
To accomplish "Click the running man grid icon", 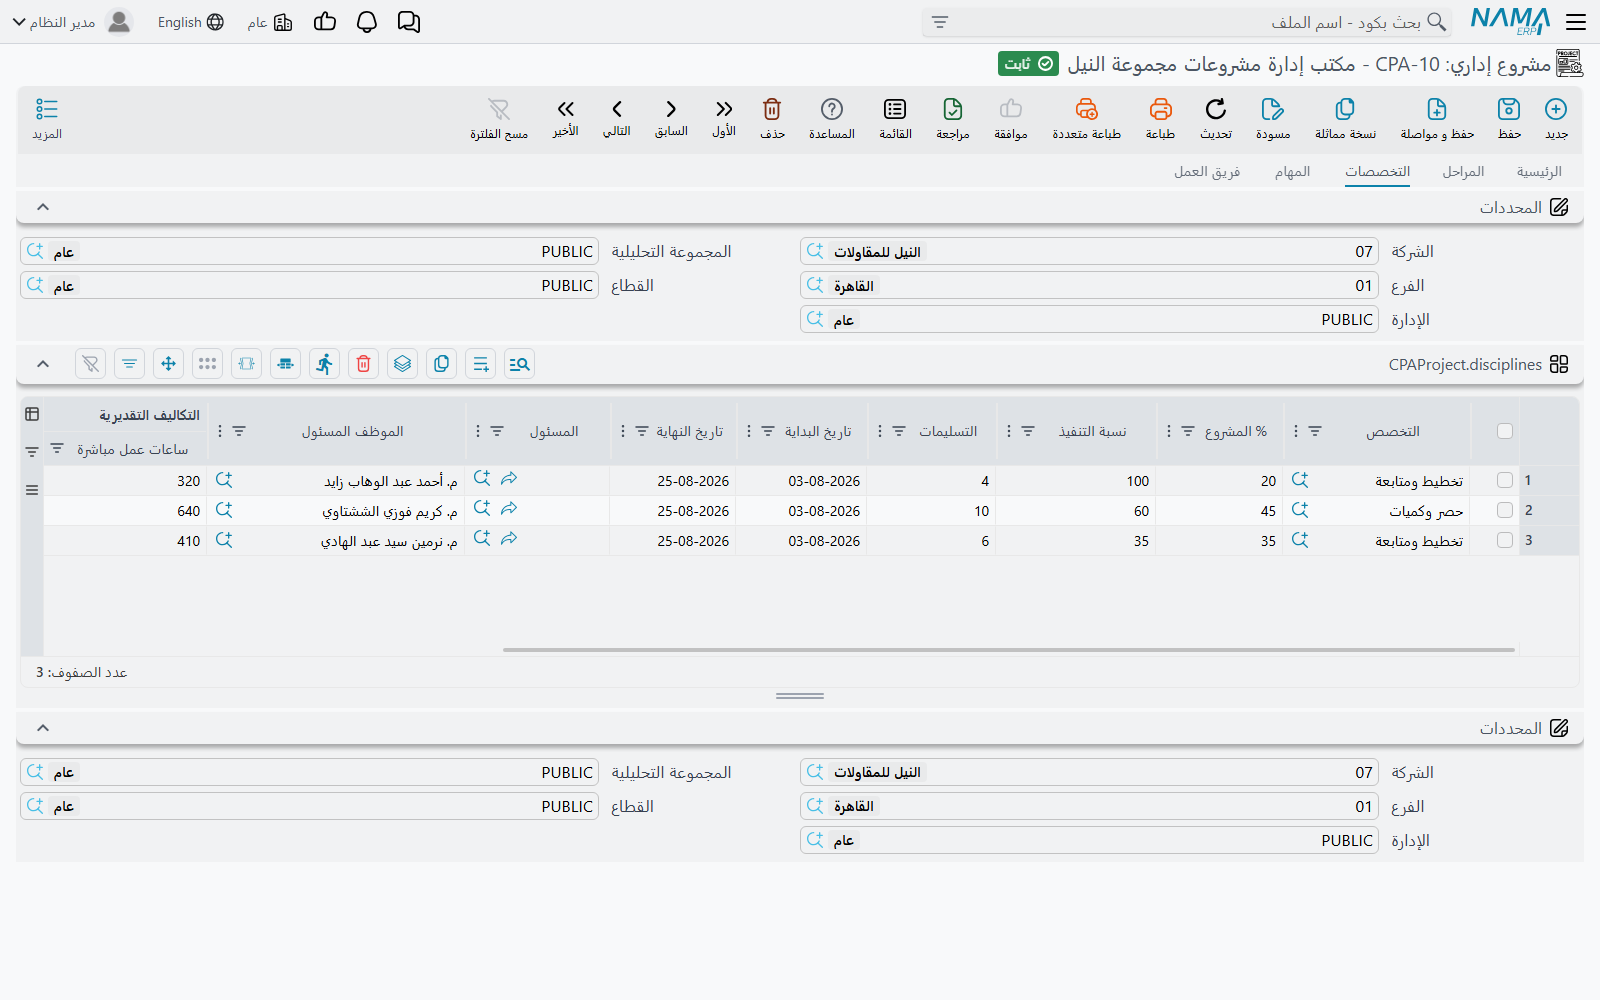I will (325, 364).
